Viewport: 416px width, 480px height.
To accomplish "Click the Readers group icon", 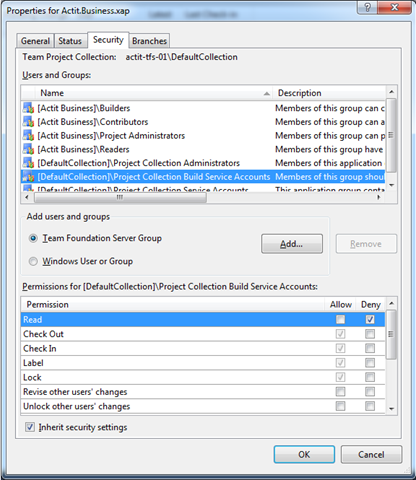I will (x=29, y=149).
